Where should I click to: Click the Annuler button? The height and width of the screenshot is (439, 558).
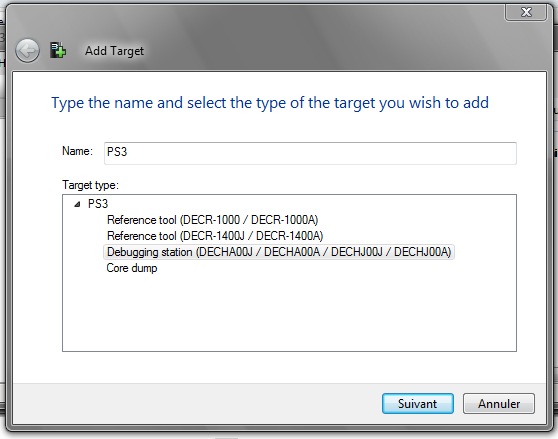tap(499, 403)
